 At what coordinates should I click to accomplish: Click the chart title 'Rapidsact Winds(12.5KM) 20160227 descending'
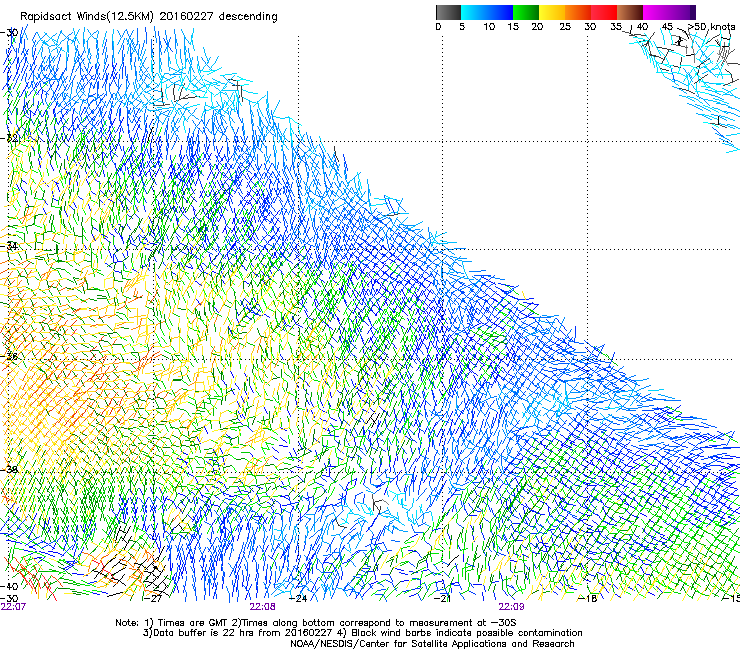(149, 17)
